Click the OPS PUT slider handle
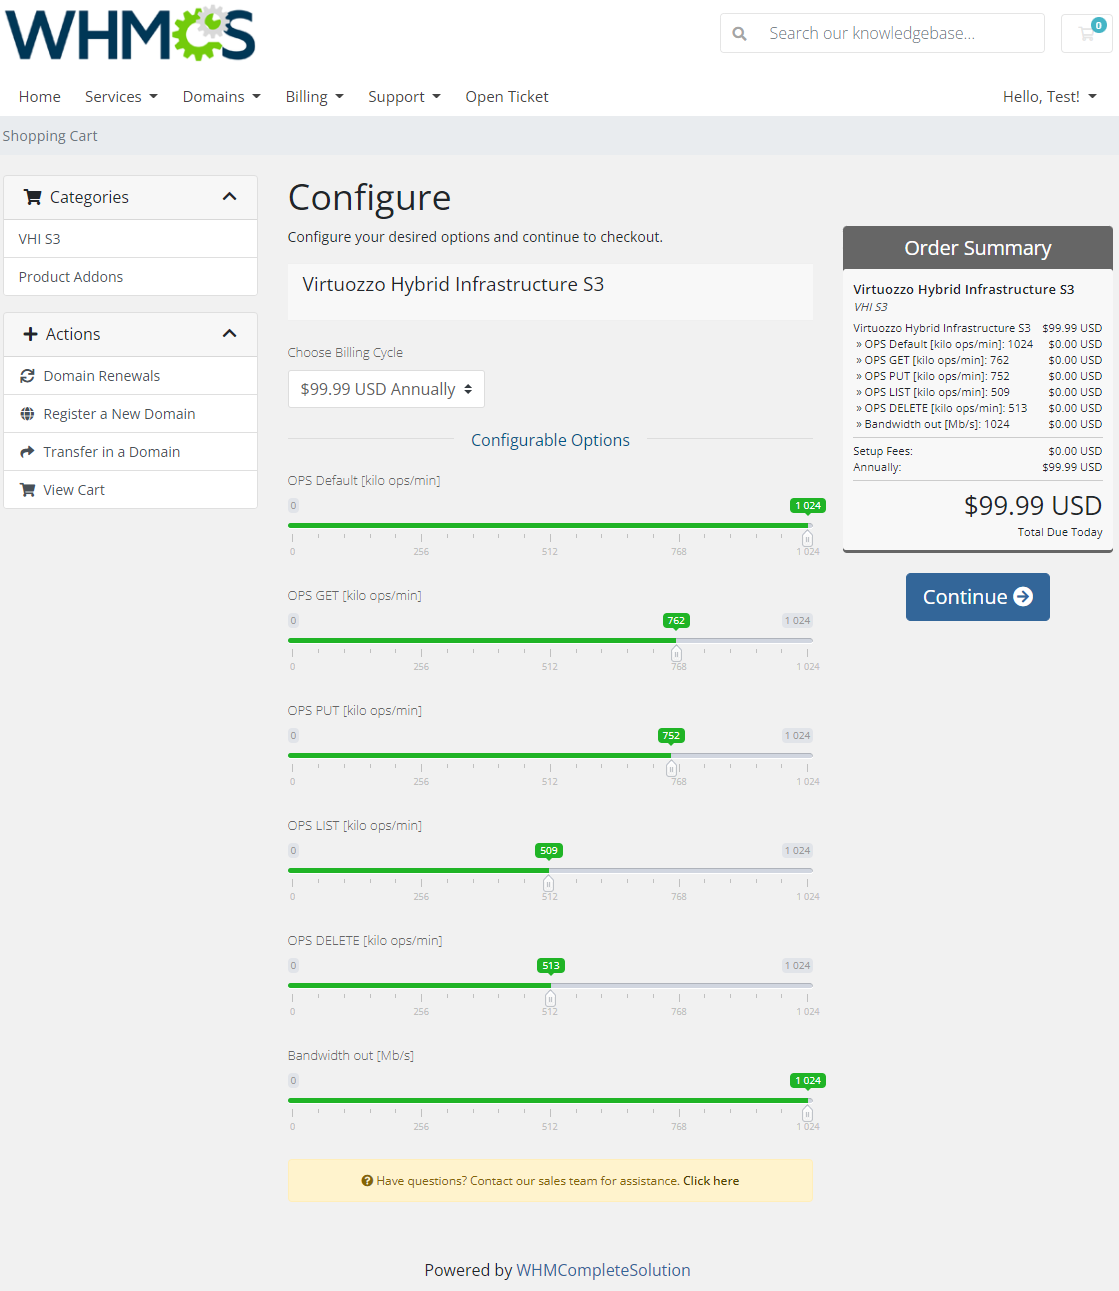1119x1291 pixels. pos(671,768)
